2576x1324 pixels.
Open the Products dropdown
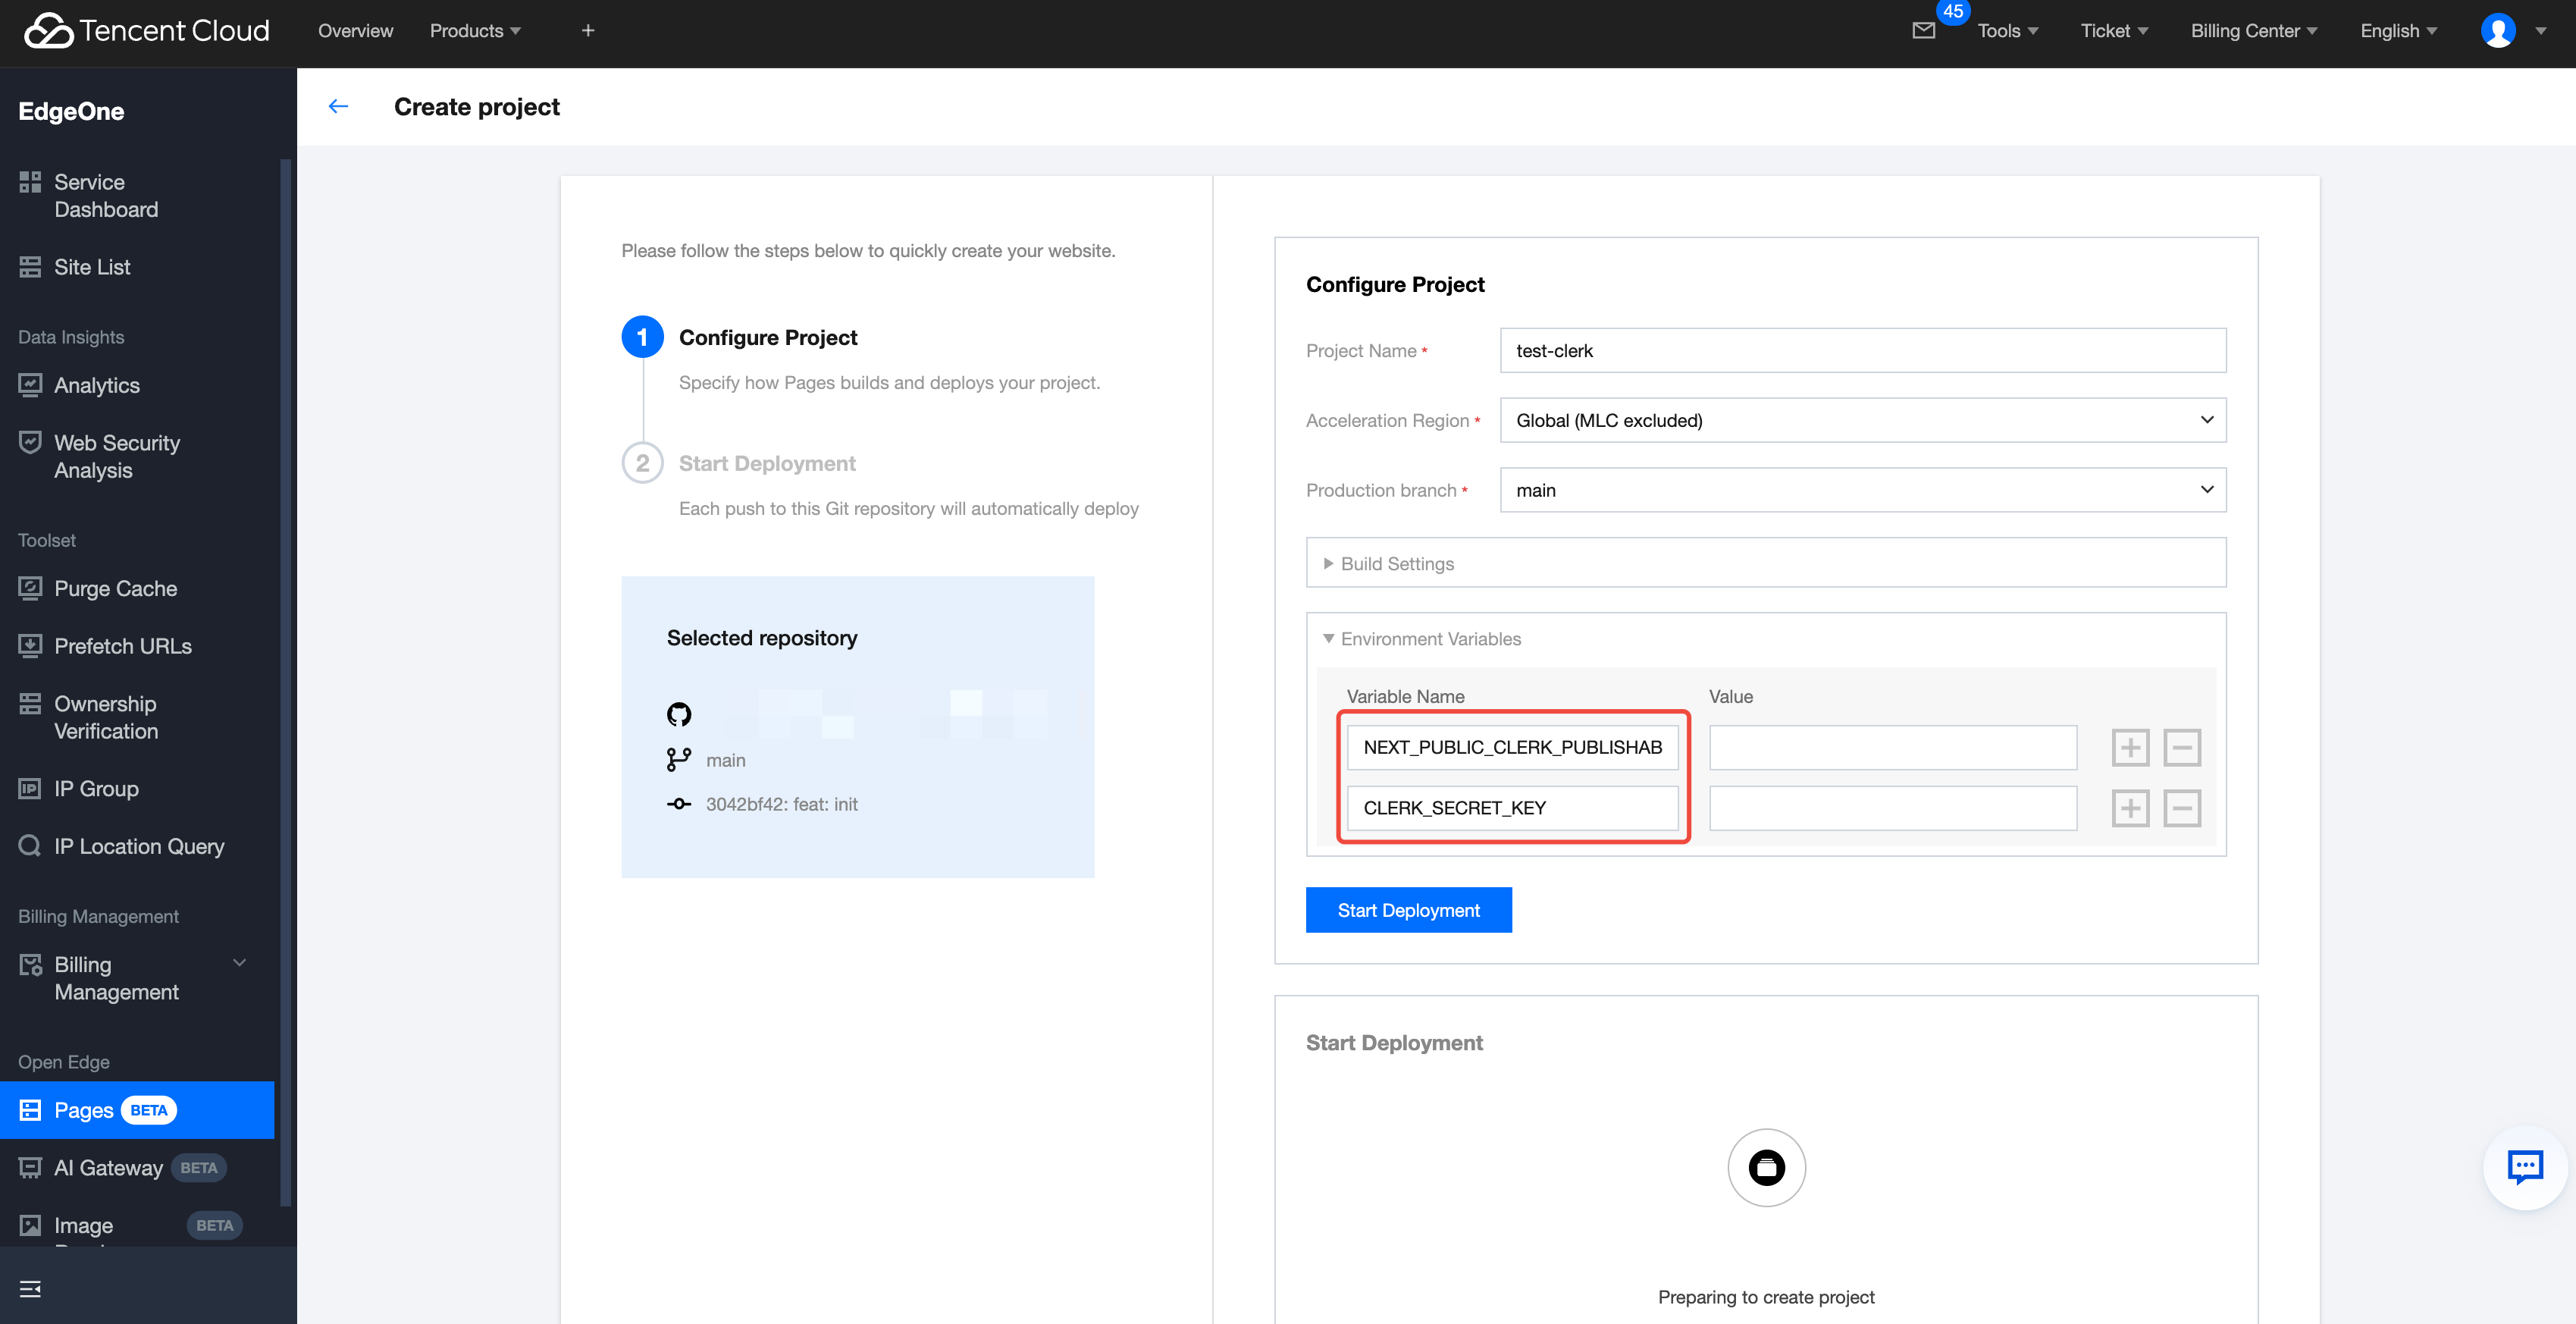[475, 31]
